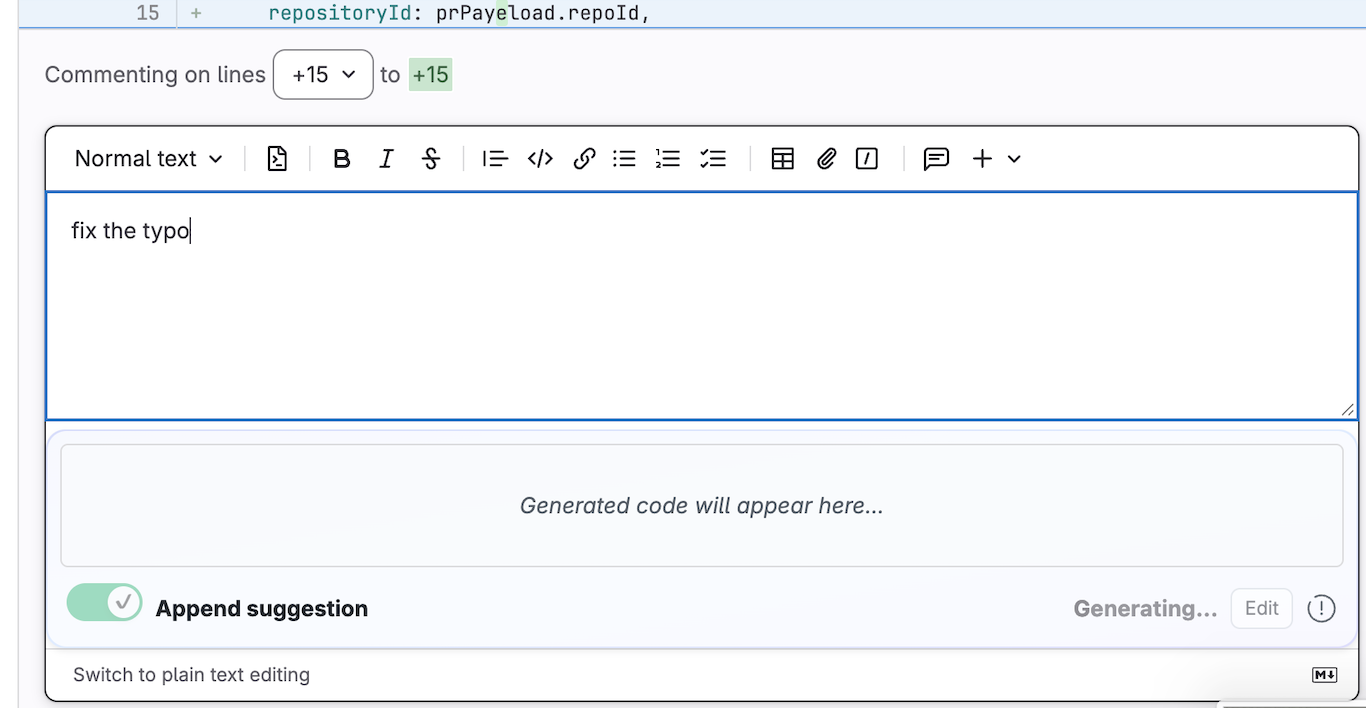1366x708 pixels.
Task: Add a task checklist
Action: point(713,159)
